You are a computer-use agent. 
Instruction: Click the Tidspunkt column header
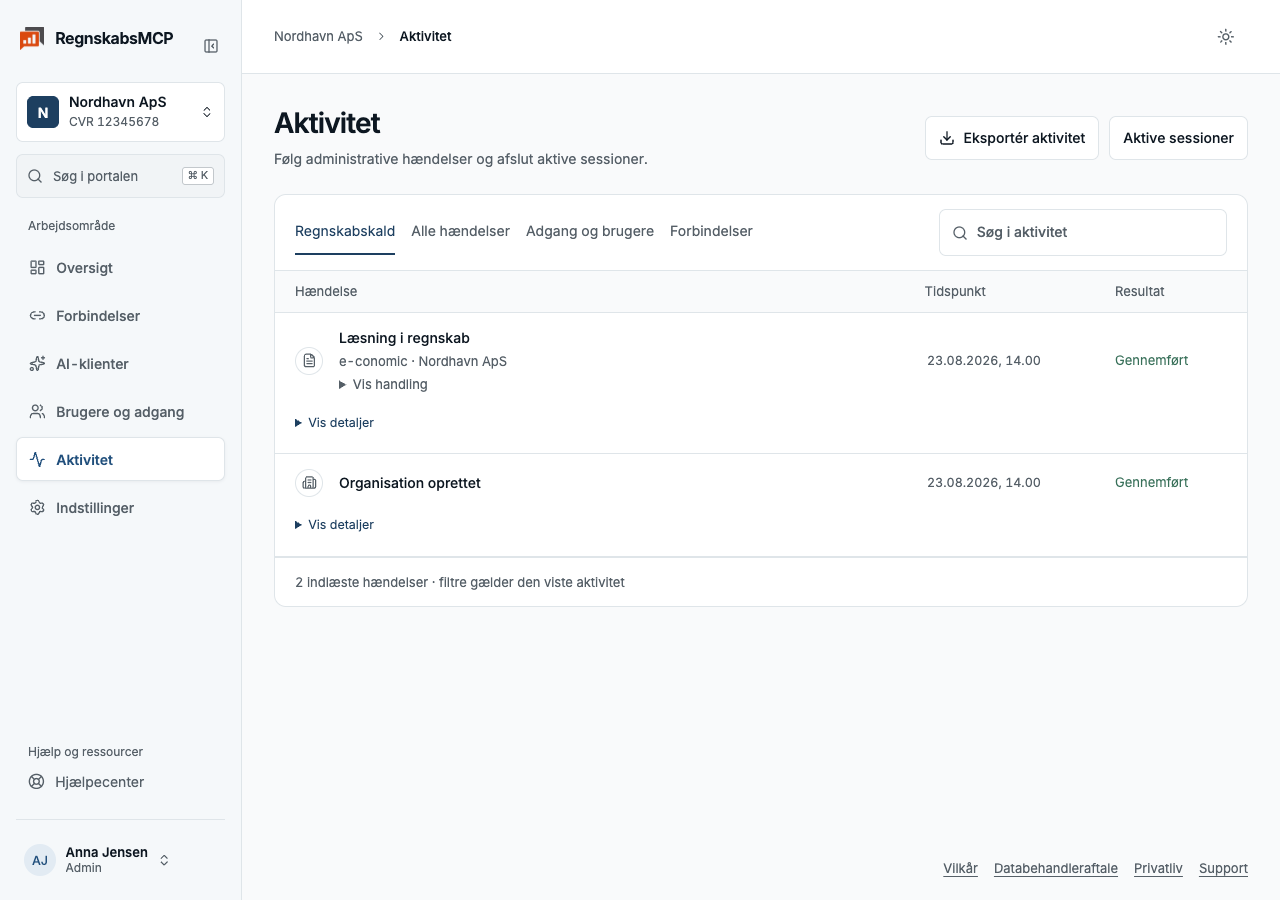[955, 291]
